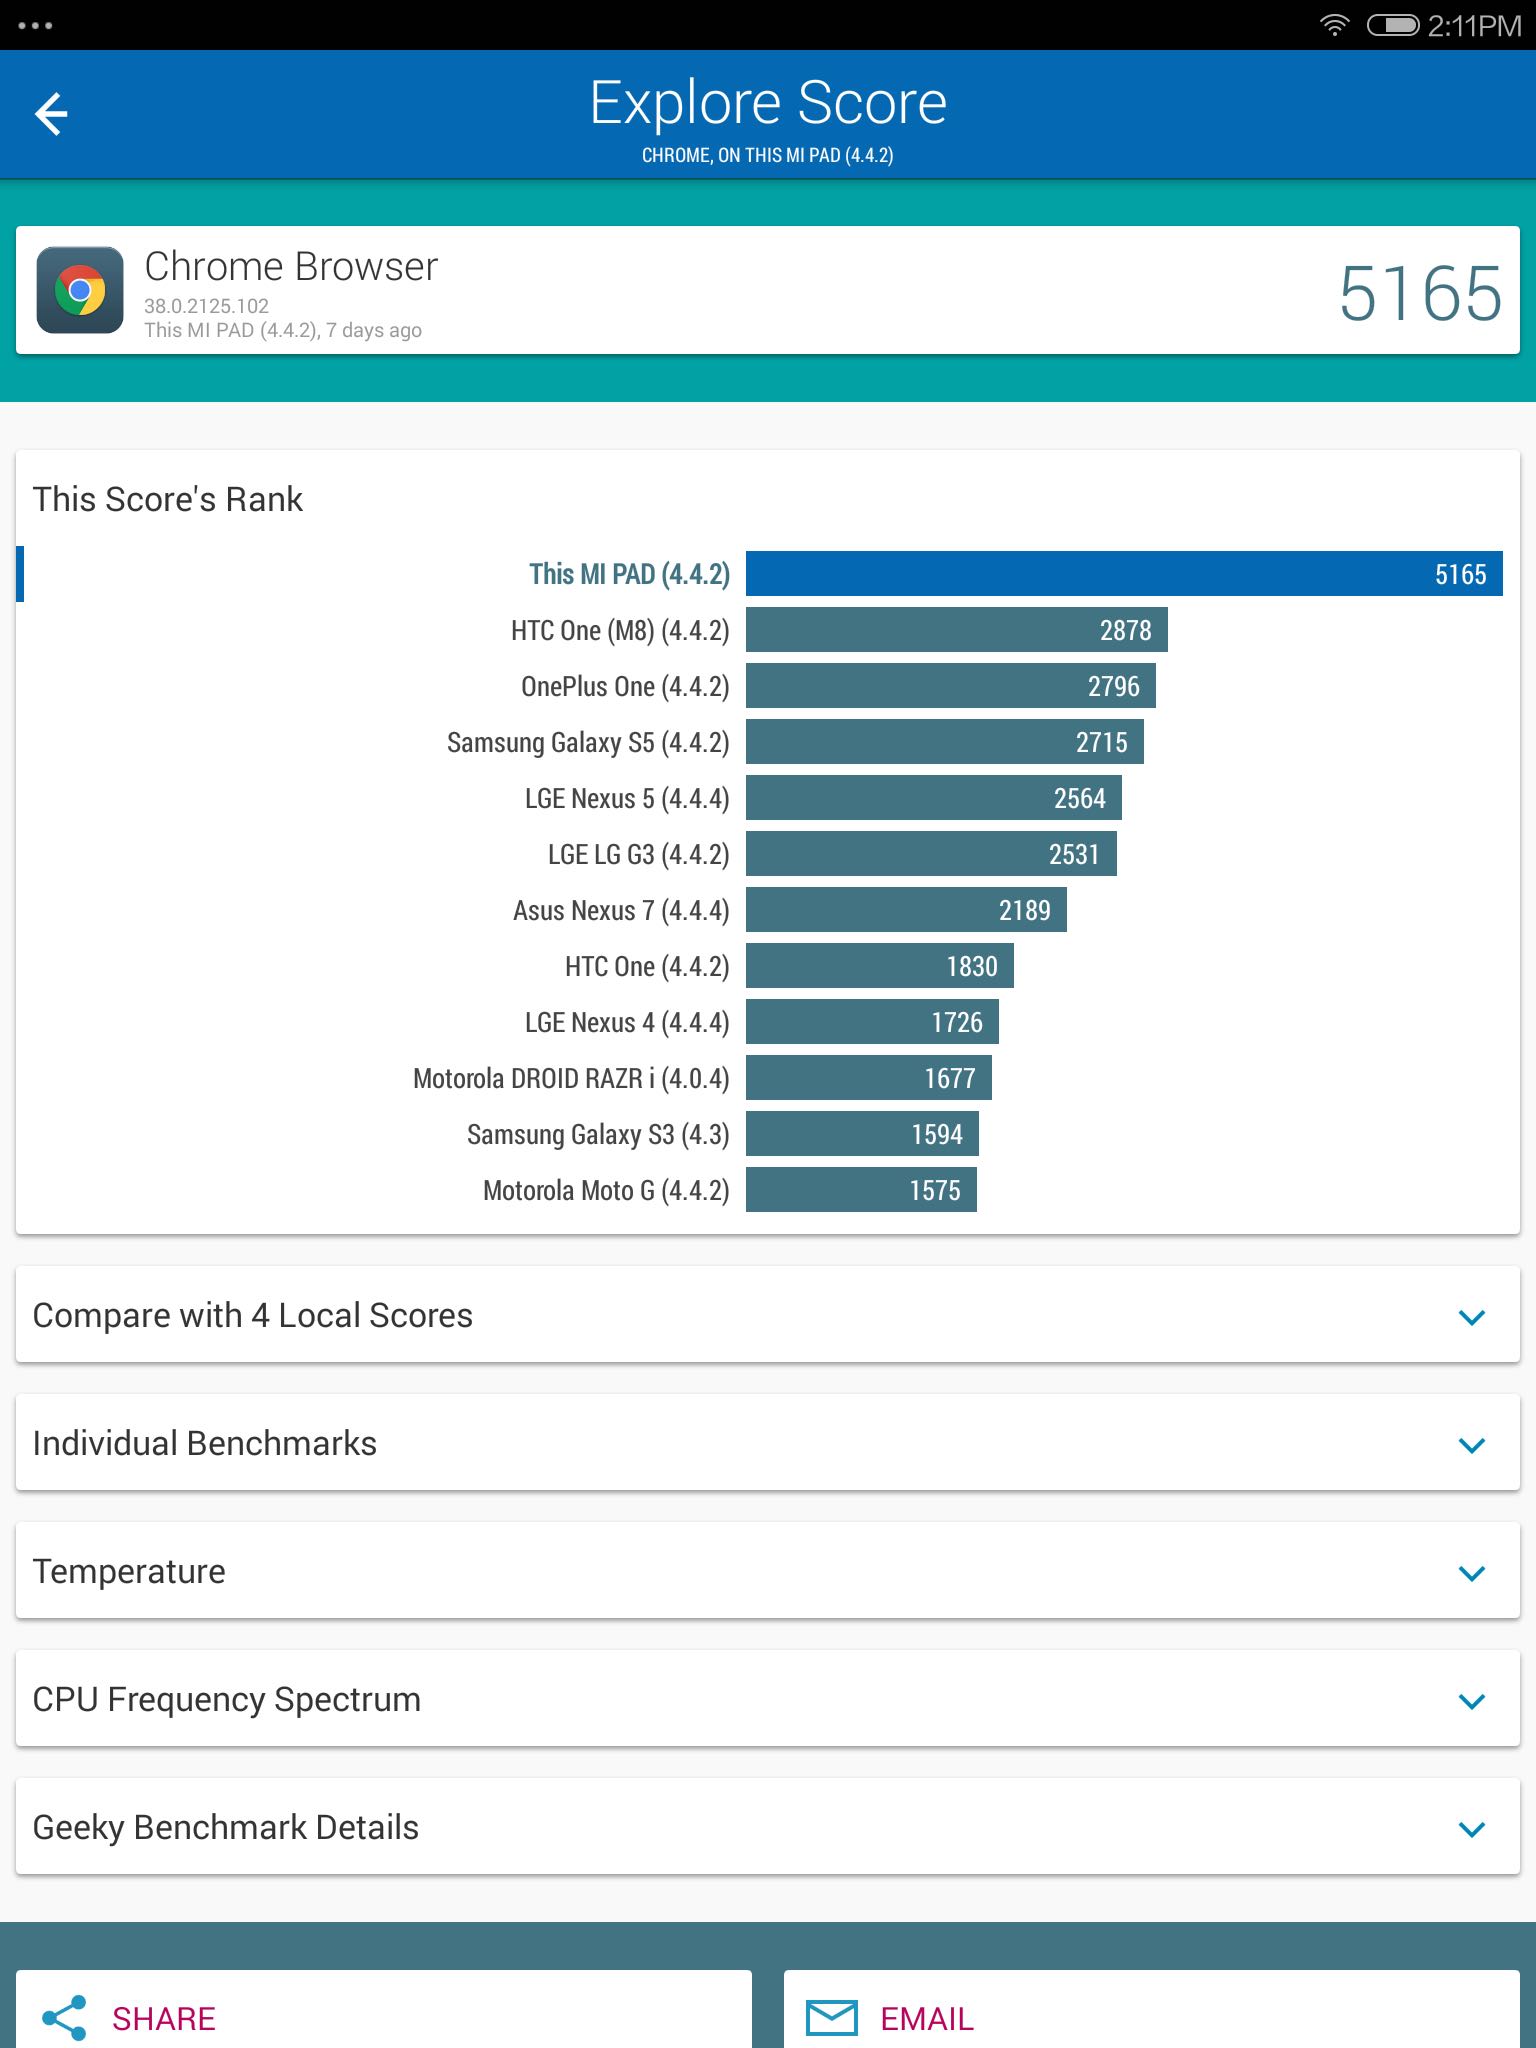Expand the Temperature section chevron
The image size is (1536, 2048).
[1471, 1573]
